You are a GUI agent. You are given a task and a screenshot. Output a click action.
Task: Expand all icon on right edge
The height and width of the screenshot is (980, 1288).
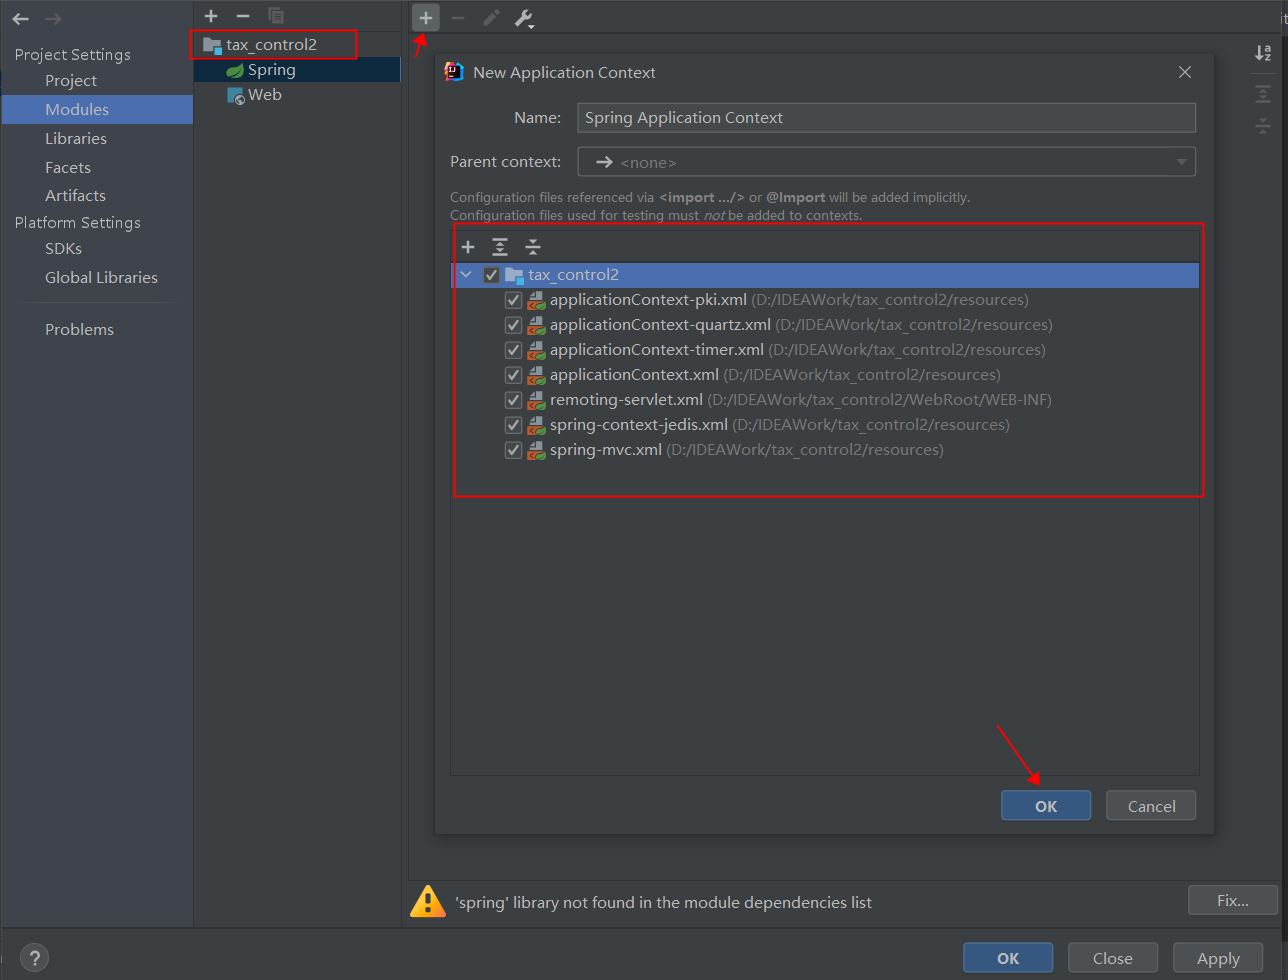(1263, 94)
